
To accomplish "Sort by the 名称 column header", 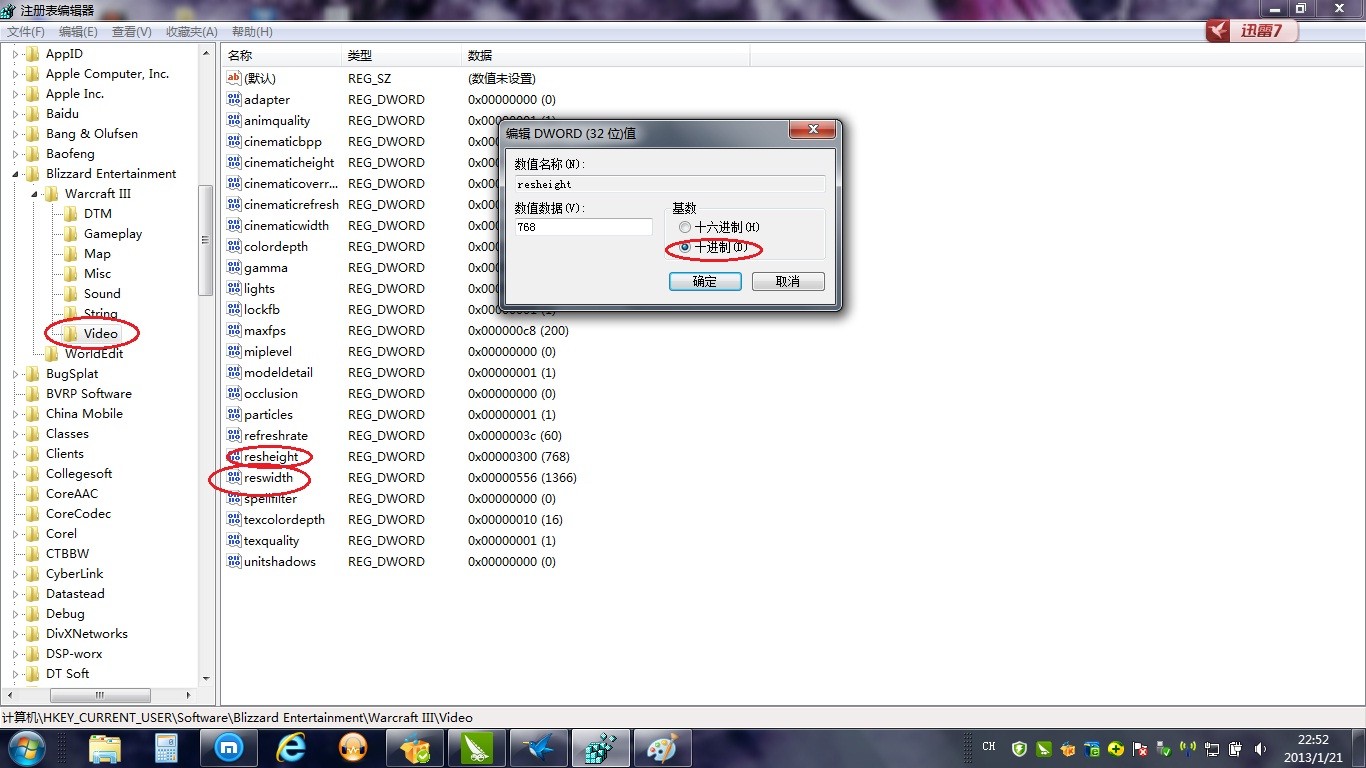I will [x=281, y=55].
